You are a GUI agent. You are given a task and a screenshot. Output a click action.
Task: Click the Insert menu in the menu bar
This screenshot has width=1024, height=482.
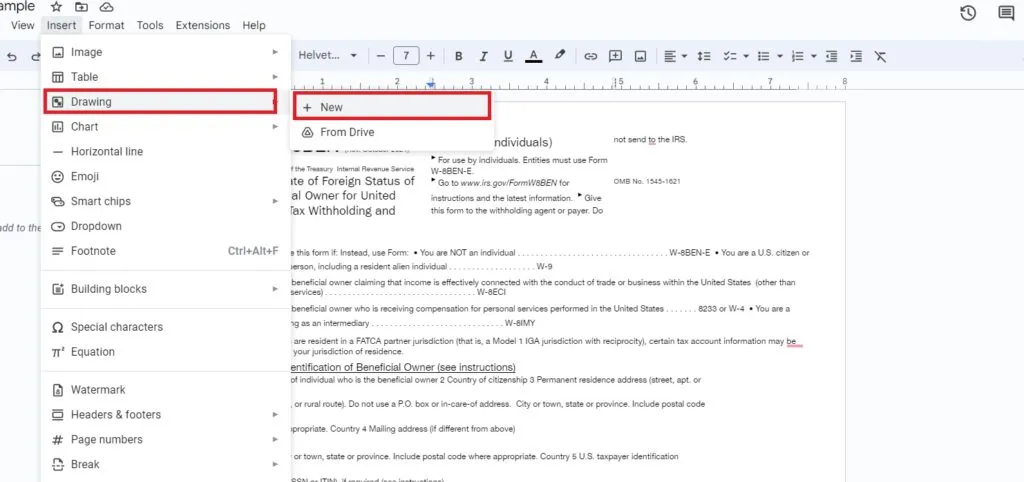click(61, 25)
